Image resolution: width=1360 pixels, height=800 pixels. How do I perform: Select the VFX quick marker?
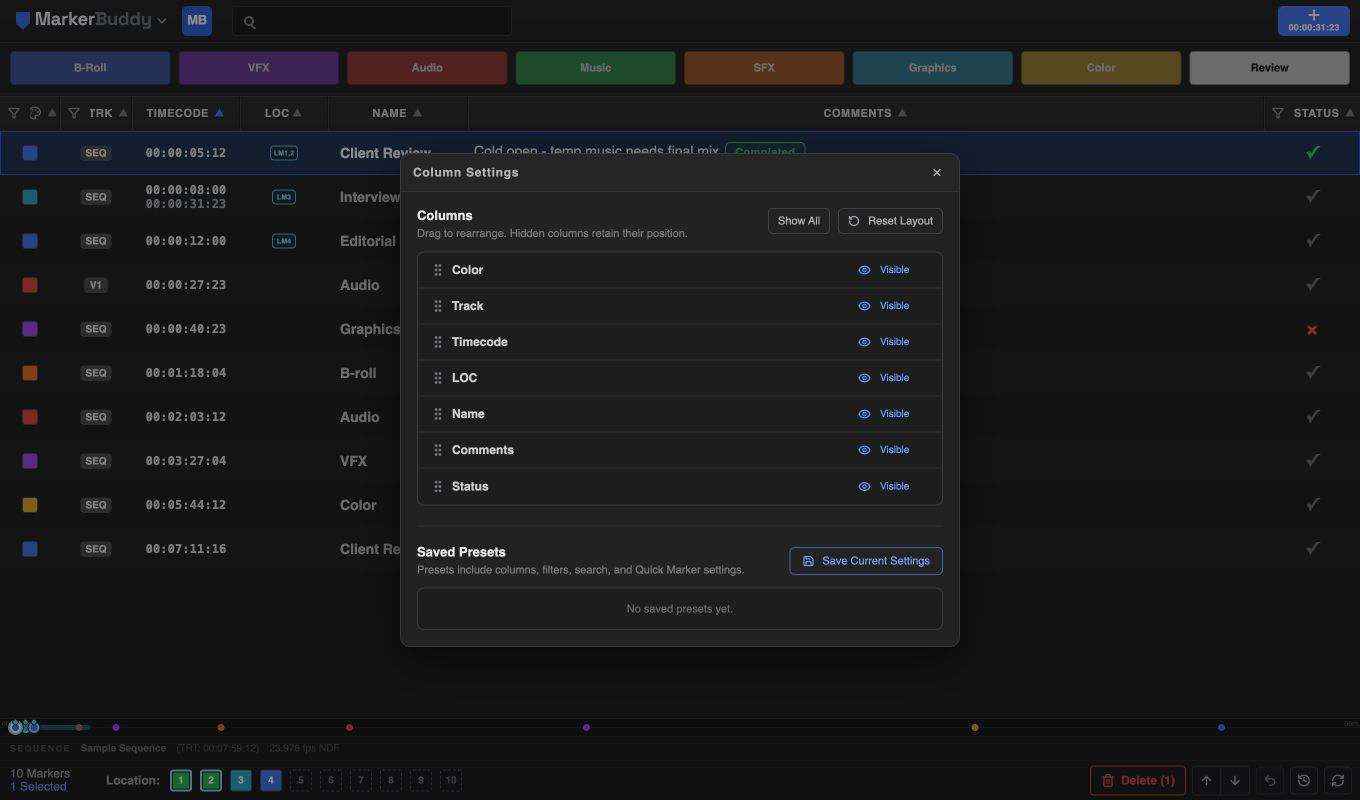point(258,68)
